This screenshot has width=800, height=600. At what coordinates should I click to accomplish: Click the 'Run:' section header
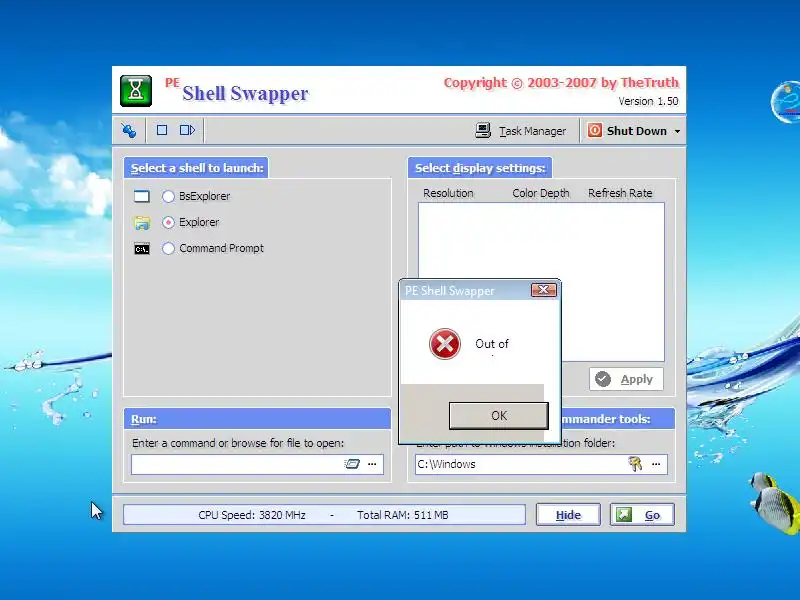point(257,419)
